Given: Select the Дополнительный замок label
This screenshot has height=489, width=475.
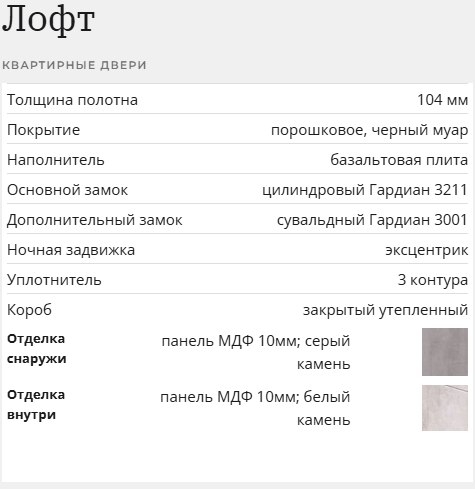Looking at the screenshot, I should tap(95, 220).
